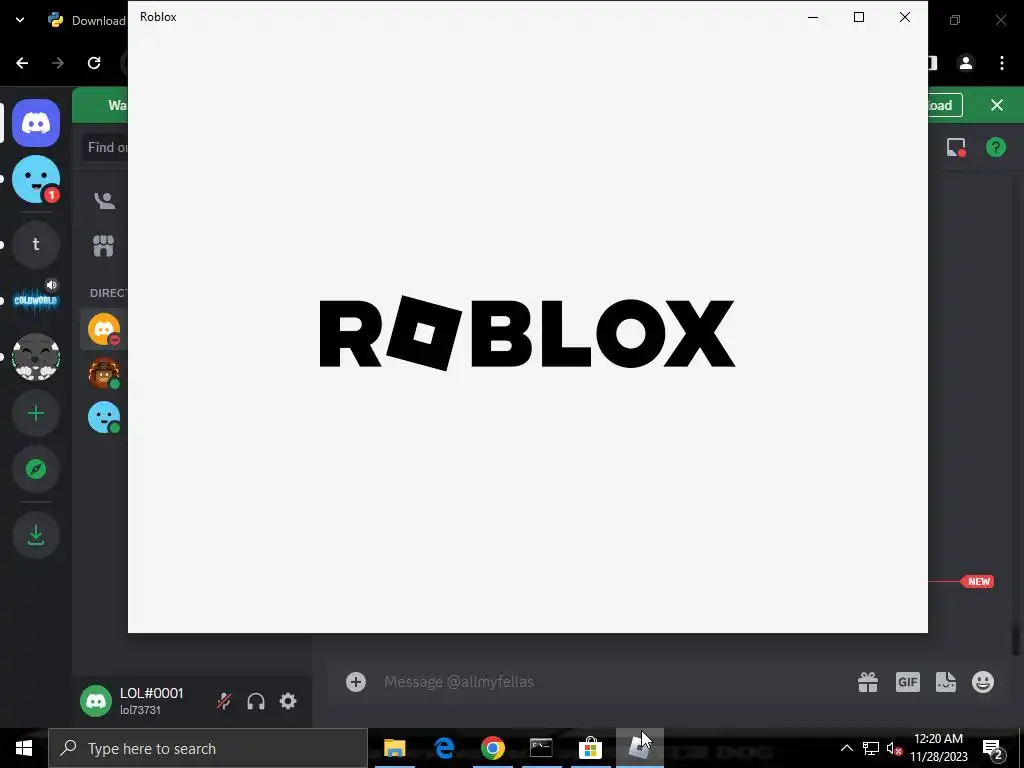Open browser three-dot menu

pos(1002,63)
